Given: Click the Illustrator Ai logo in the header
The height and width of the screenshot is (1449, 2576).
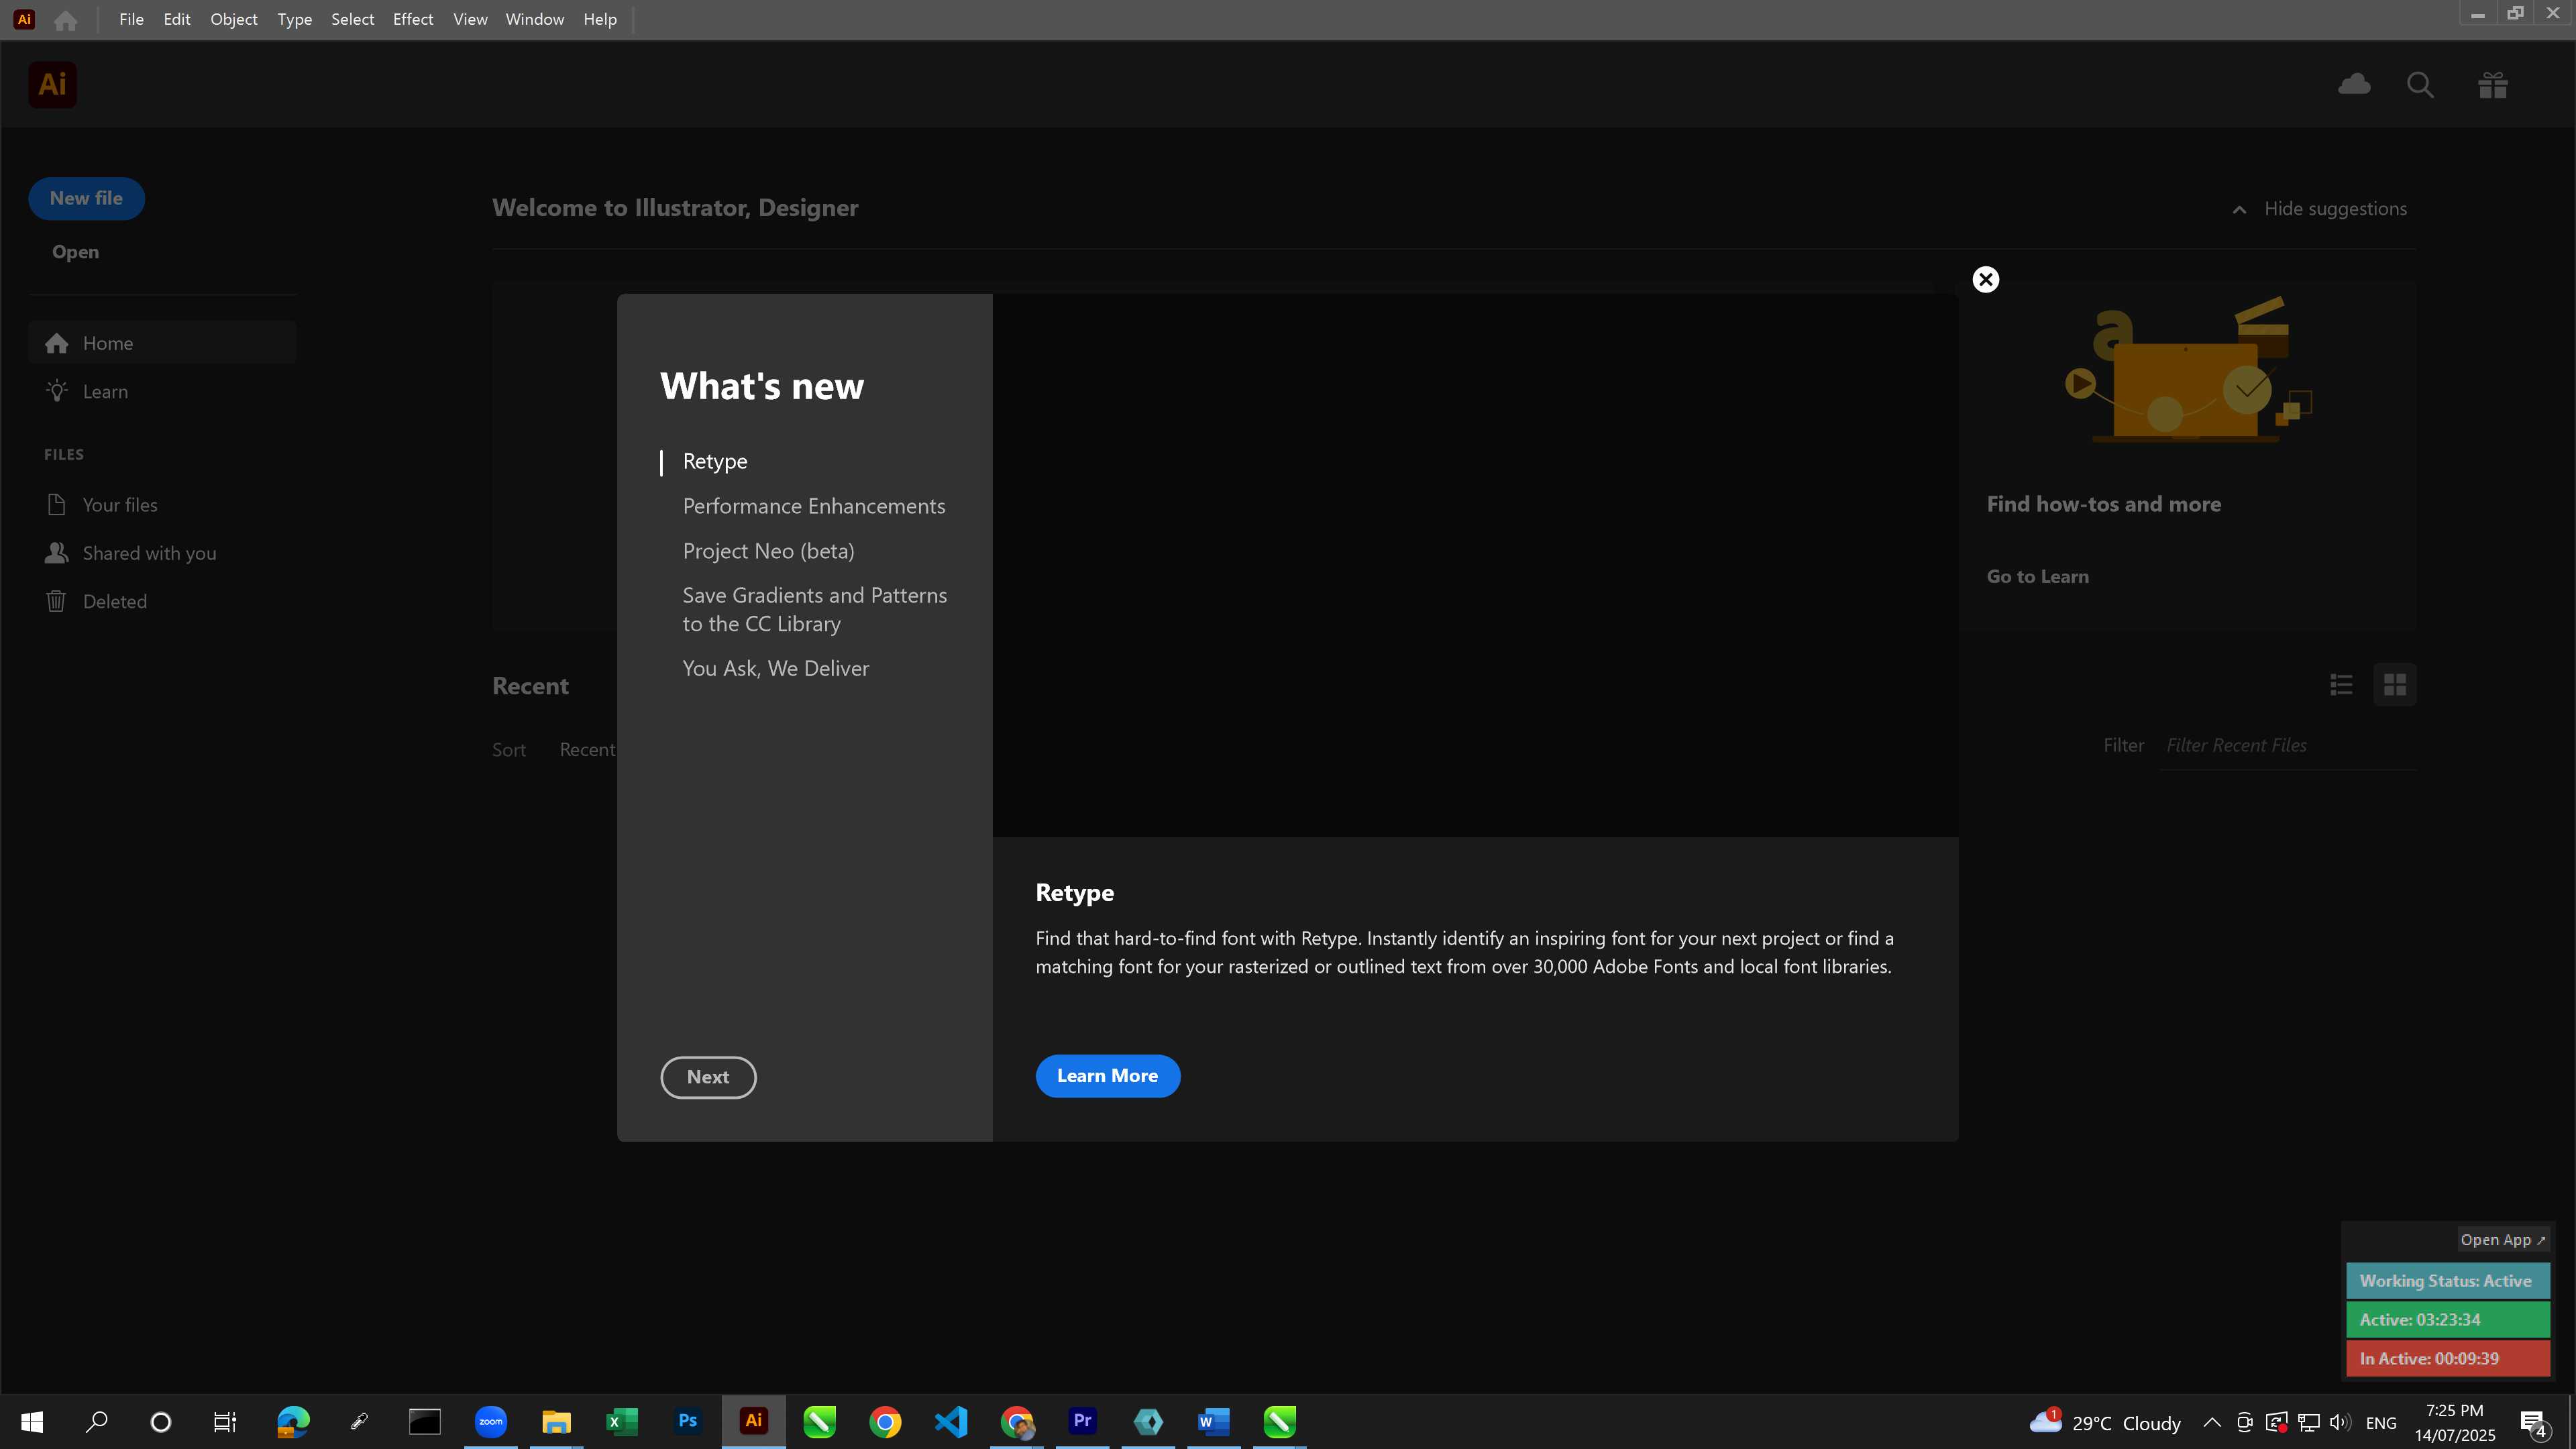Looking at the screenshot, I should (52, 85).
